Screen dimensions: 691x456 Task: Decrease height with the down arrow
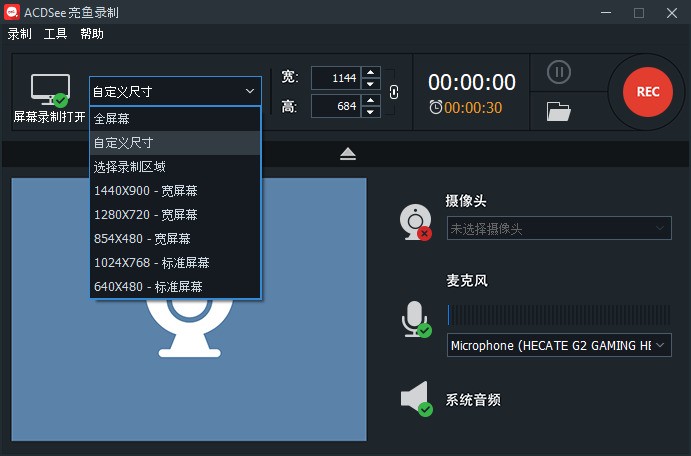tap(371, 112)
